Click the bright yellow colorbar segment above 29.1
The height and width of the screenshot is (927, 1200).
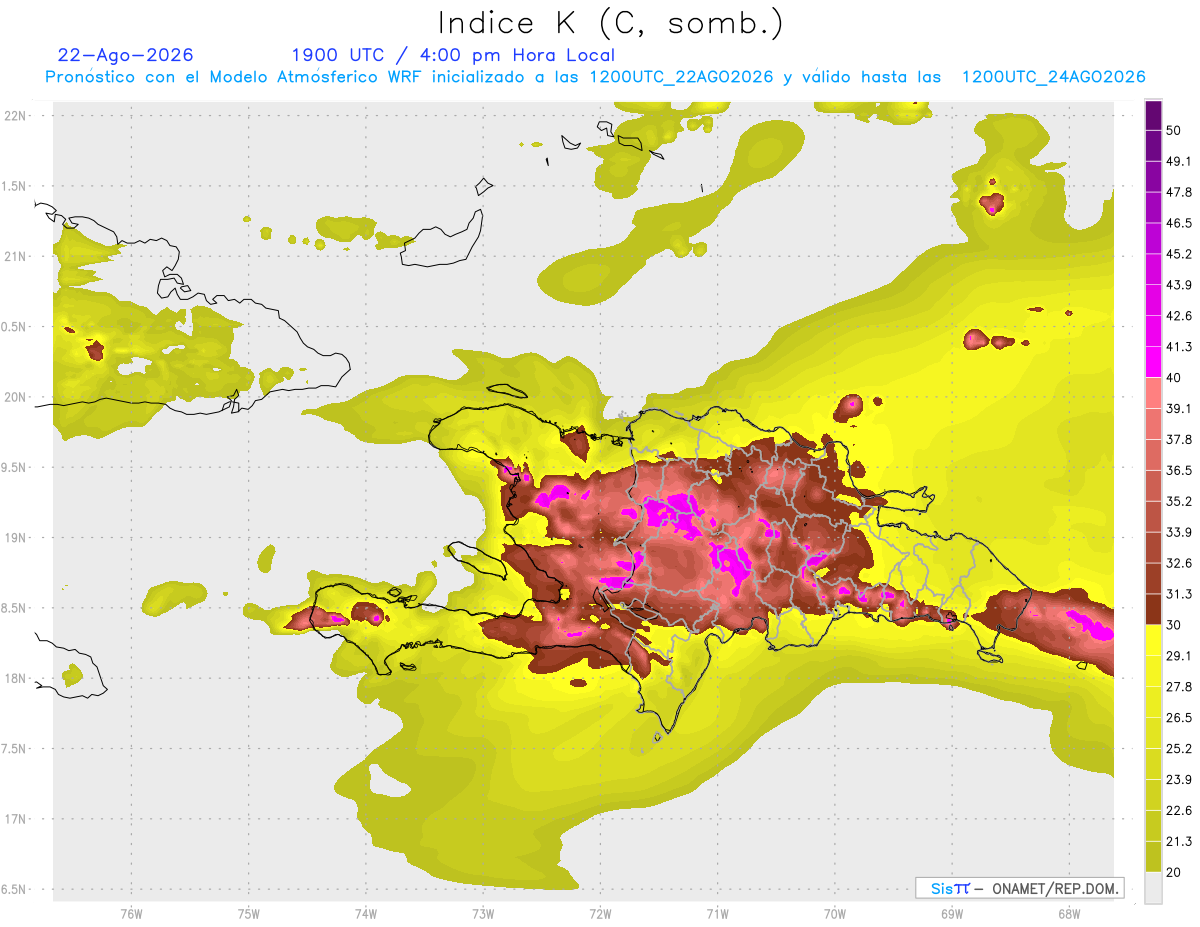pos(1153,640)
